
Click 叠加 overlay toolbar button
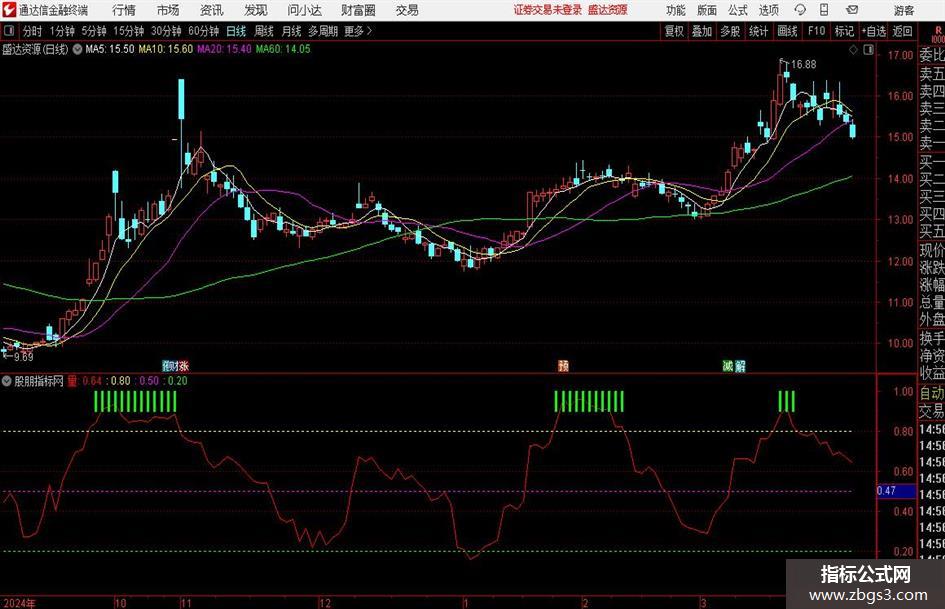[x=702, y=31]
